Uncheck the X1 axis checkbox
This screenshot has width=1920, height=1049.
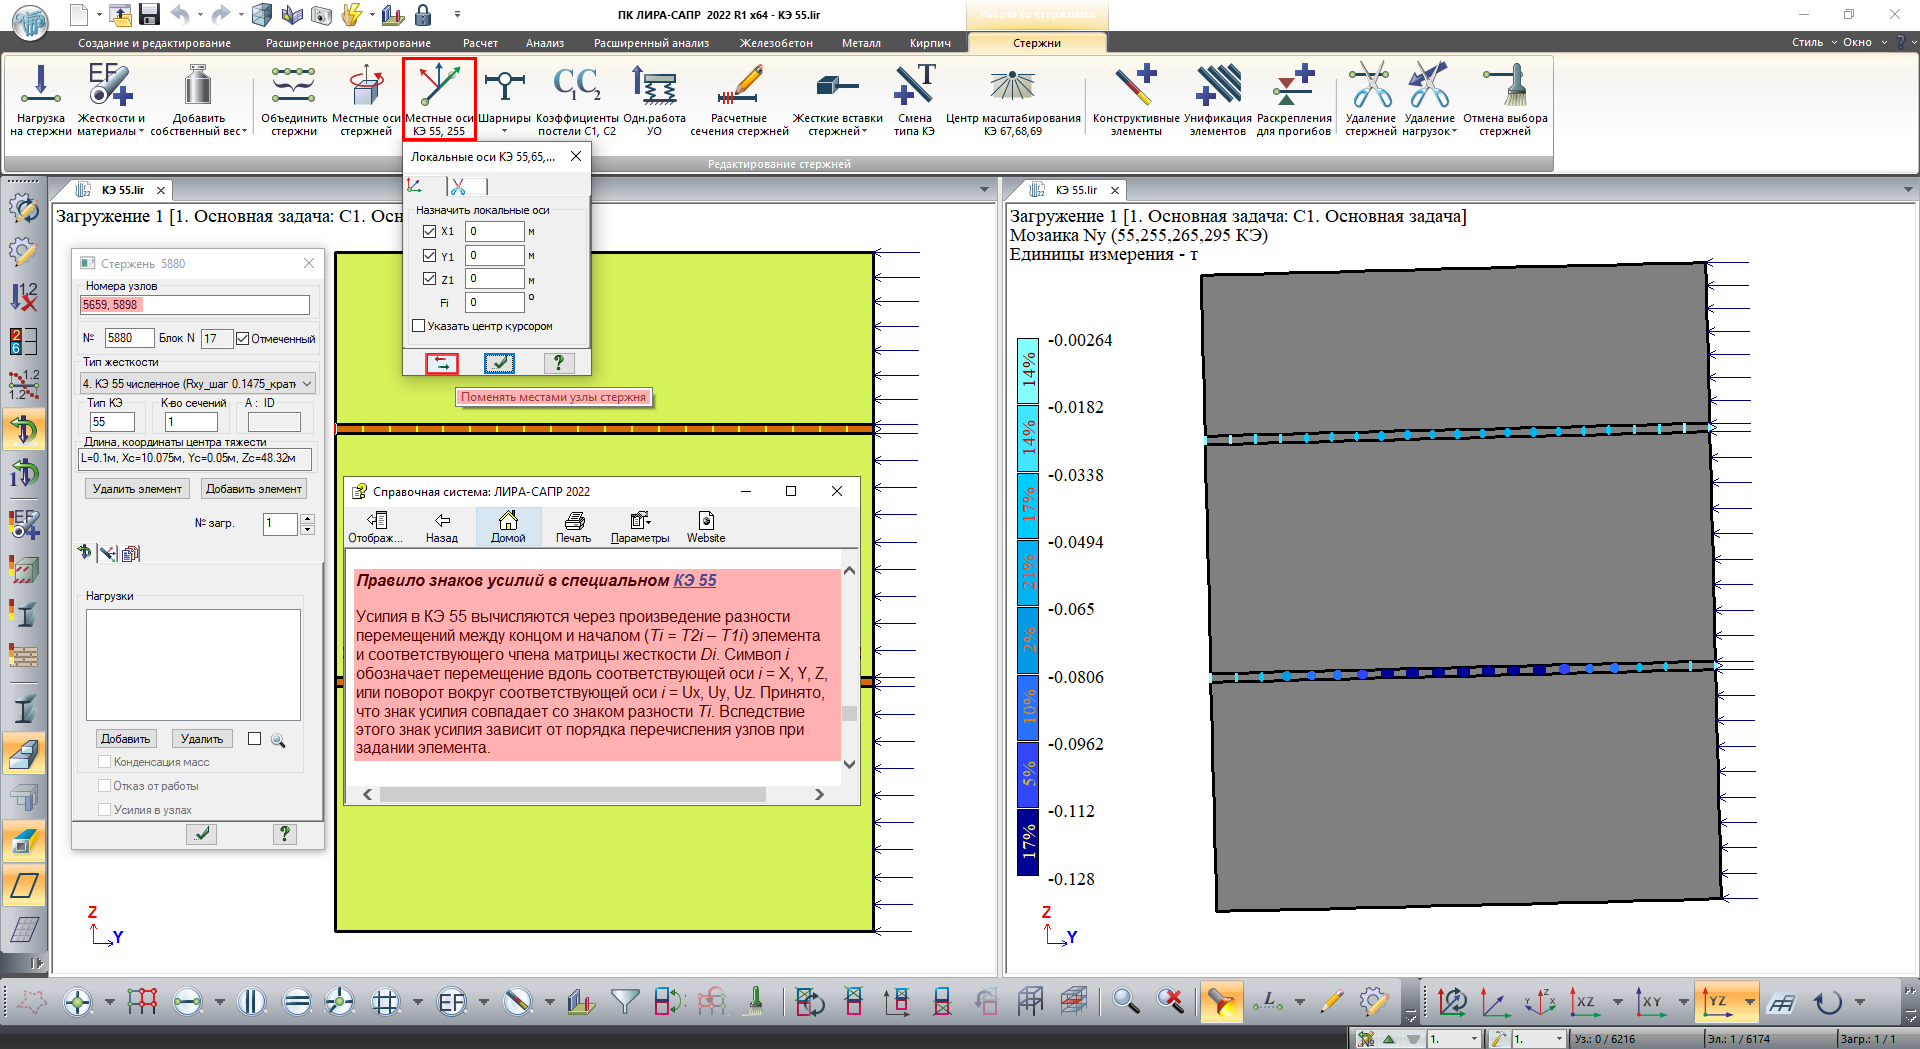click(430, 231)
